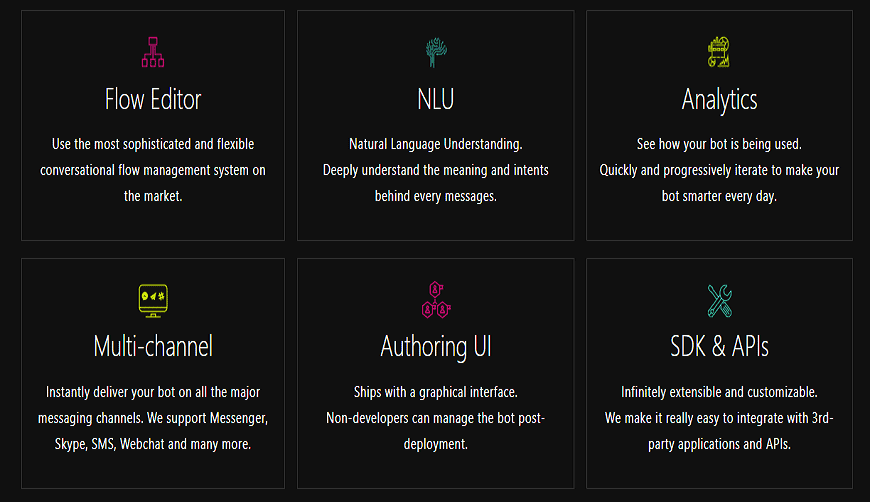Screen dimensions: 870x502
Task: Click the yellow monitor Multi-channel icon
Action: point(153,301)
